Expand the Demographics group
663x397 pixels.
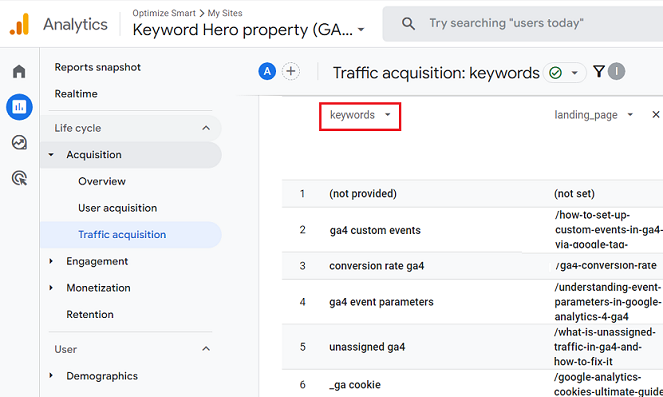coord(51,375)
